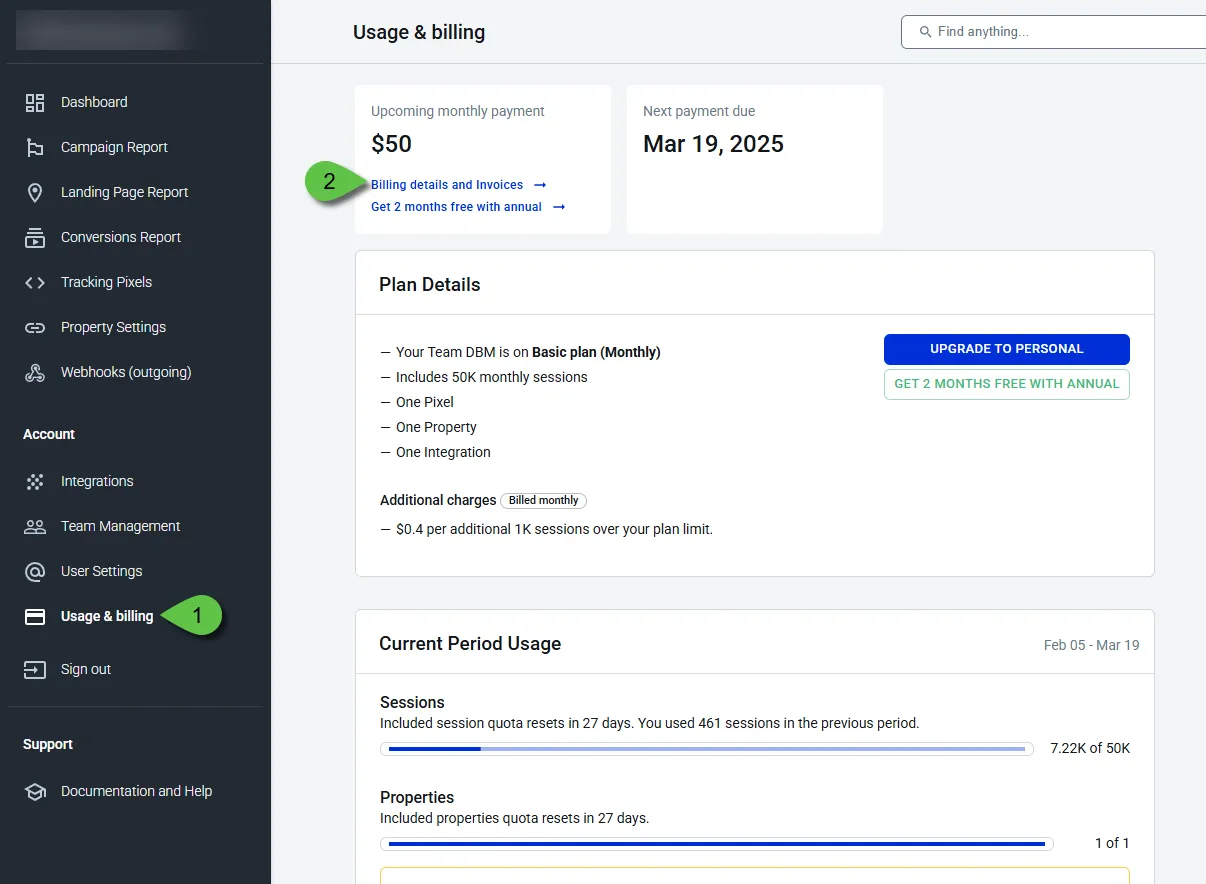This screenshot has width=1206, height=884.
Task: Click the Tracking Pixels code brackets icon
Action: coord(35,282)
